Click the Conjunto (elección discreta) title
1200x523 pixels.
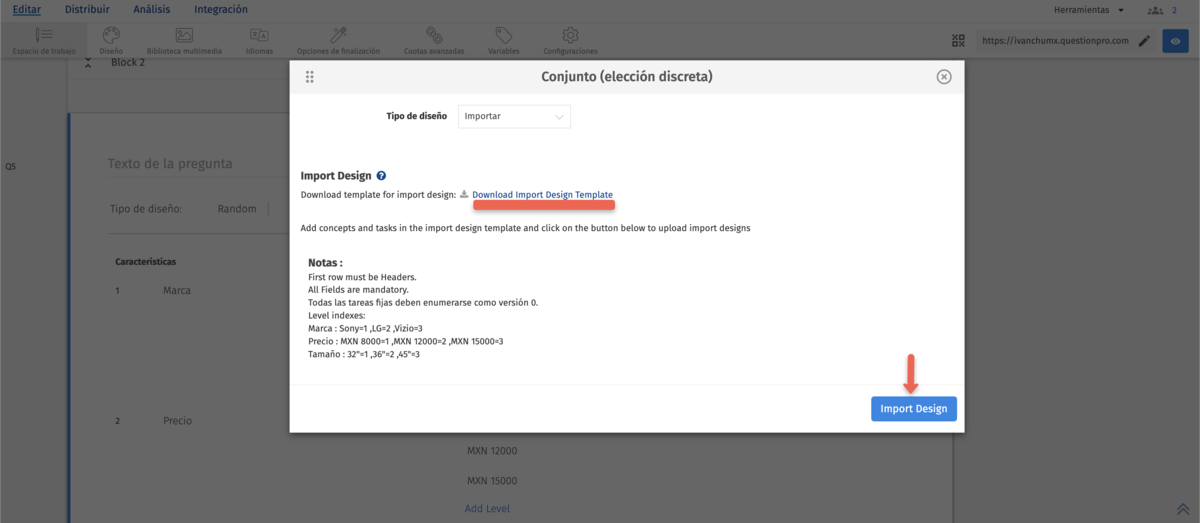627,76
